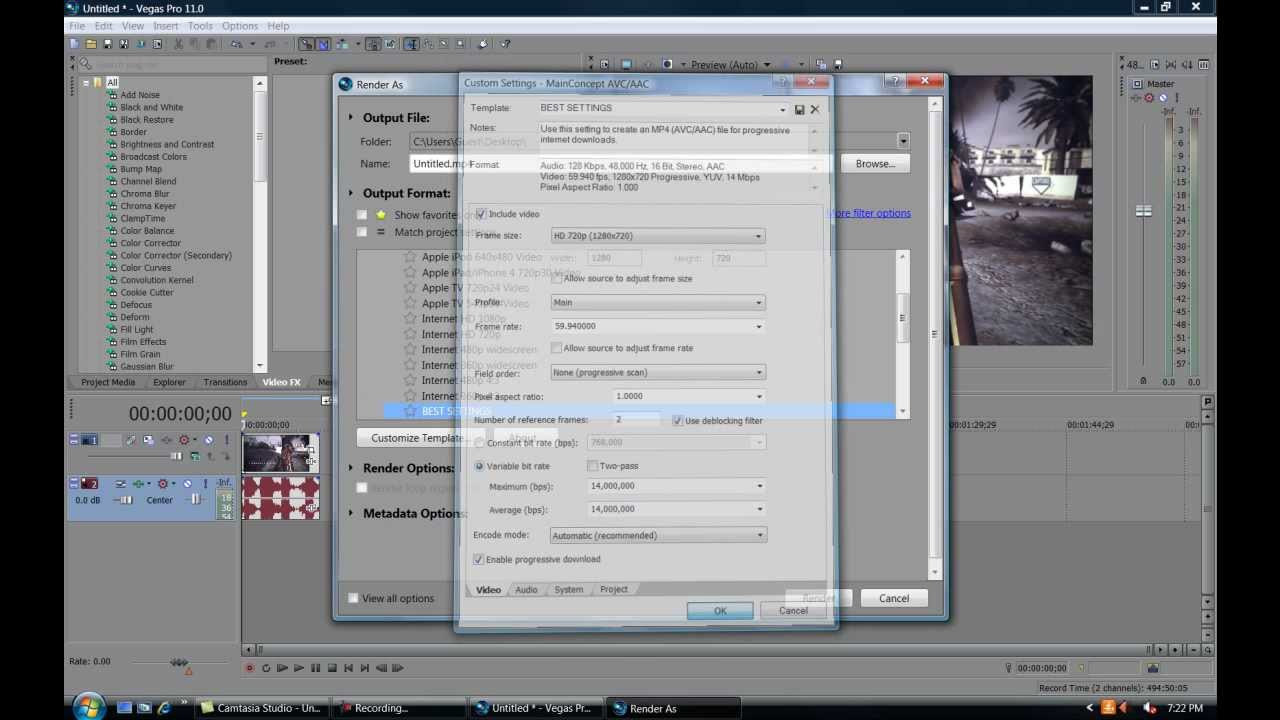The image size is (1280, 720).
Task: Open the Transitions tab in Vegas
Action: [225, 382]
